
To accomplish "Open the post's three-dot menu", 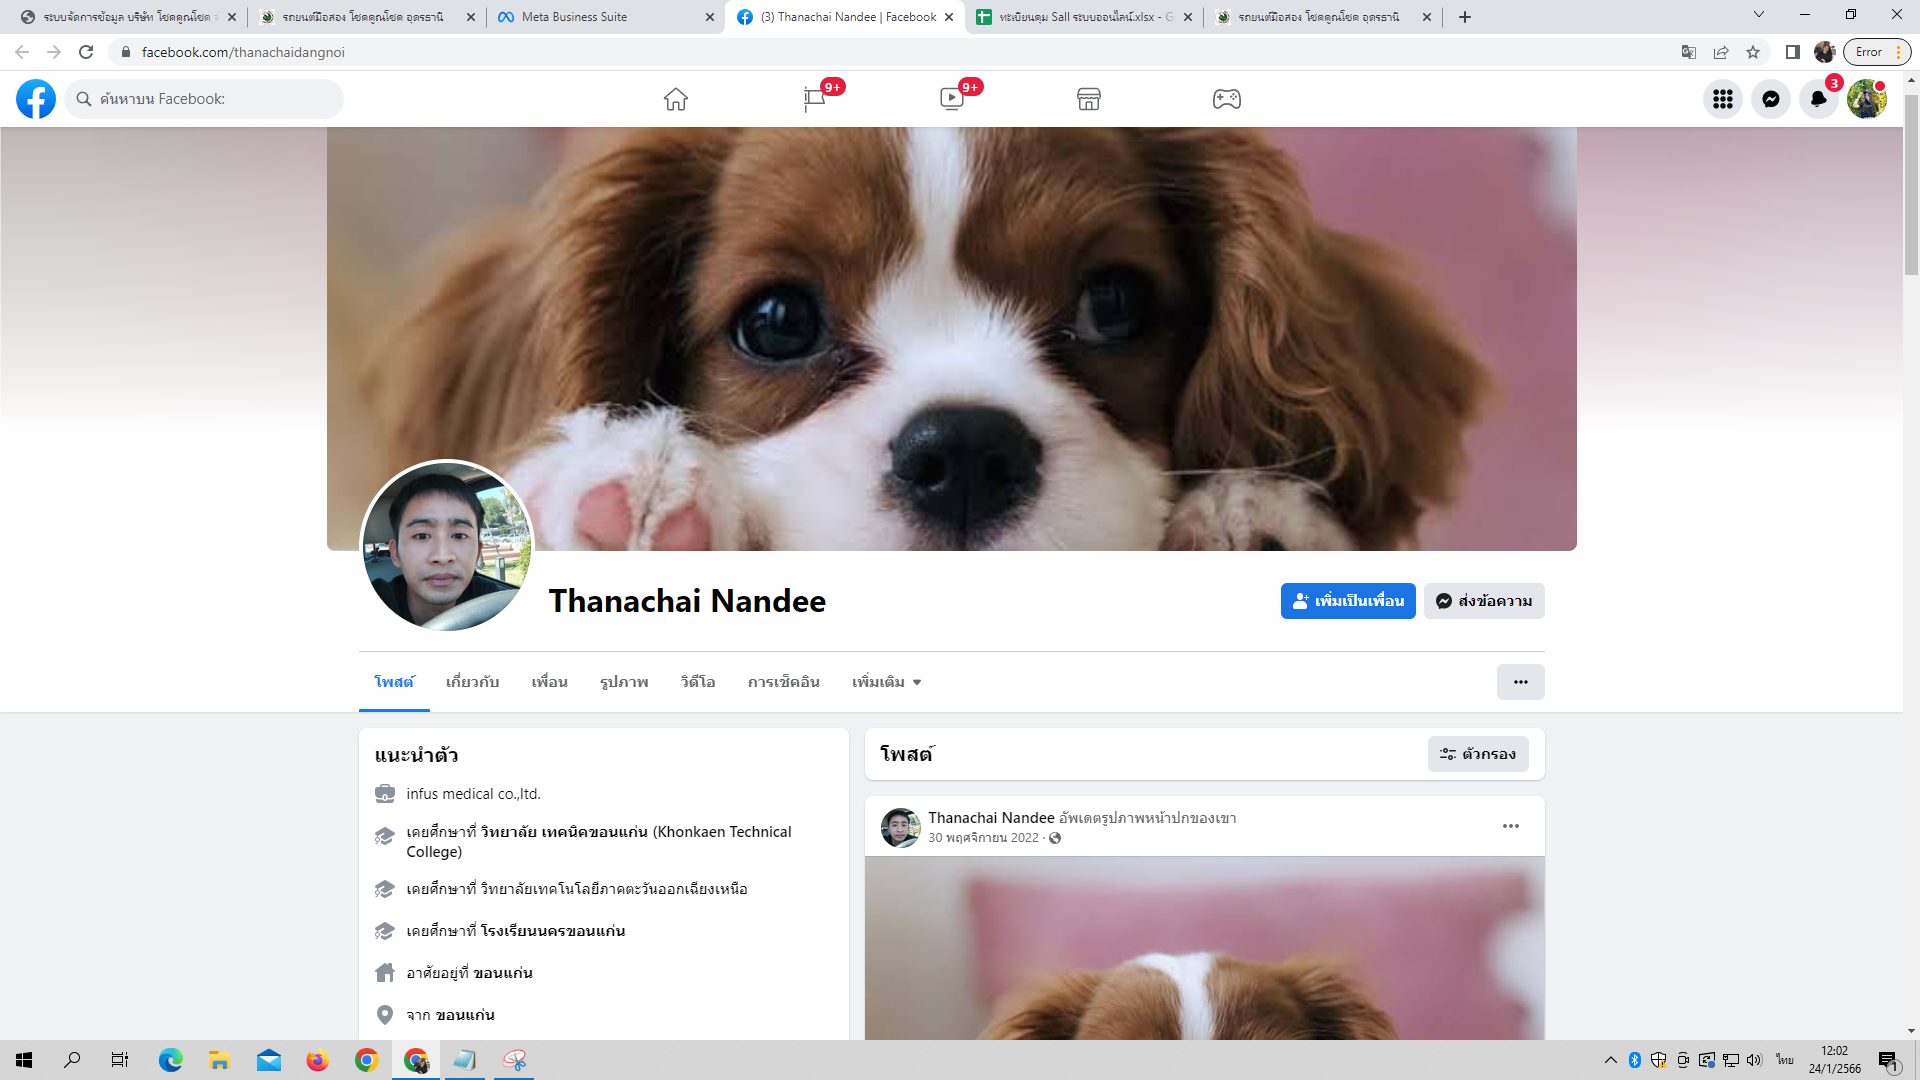I will [x=1511, y=826].
